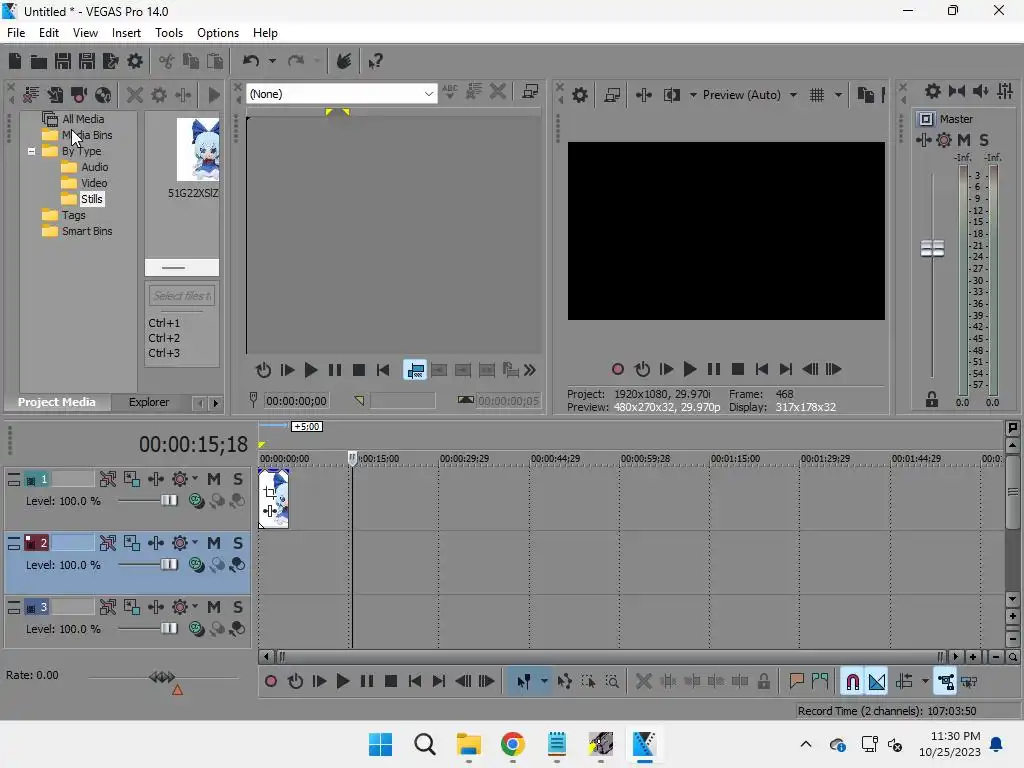Open the overlays grid dropdown arrow
This screenshot has width=1024, height=768.
[x=838, y=95]
